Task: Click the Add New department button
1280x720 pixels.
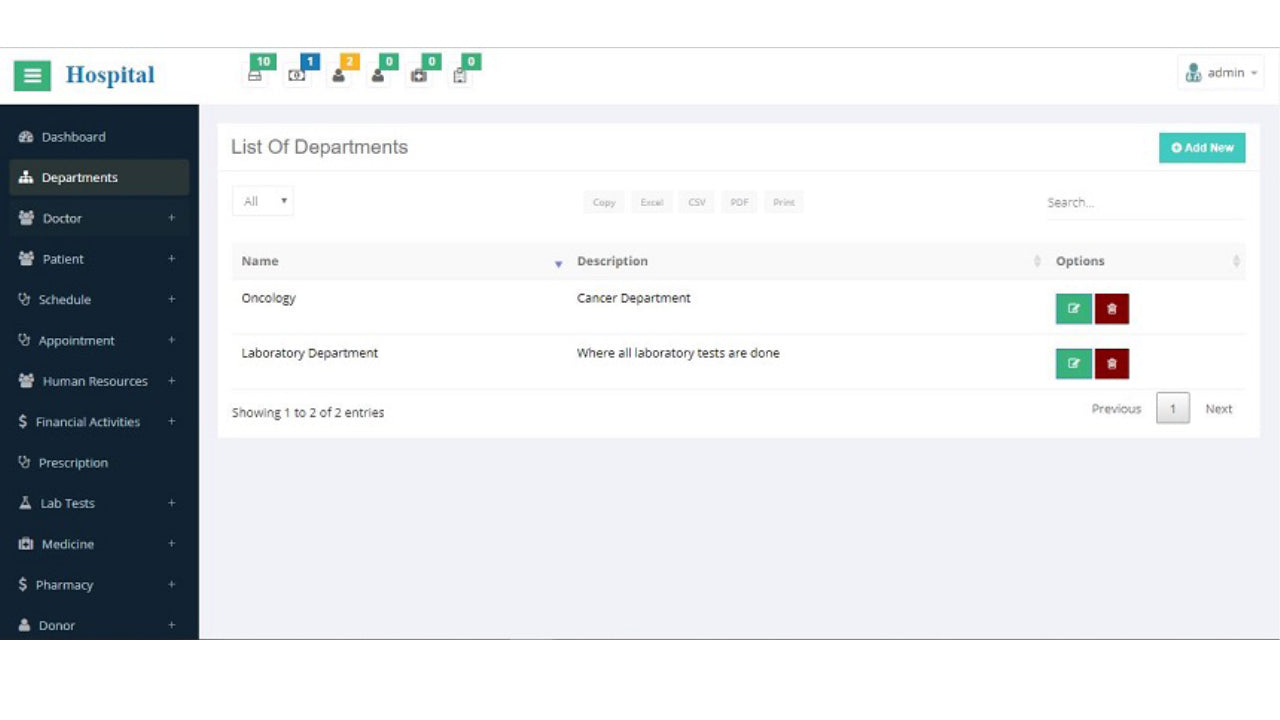Action: 1202,148
